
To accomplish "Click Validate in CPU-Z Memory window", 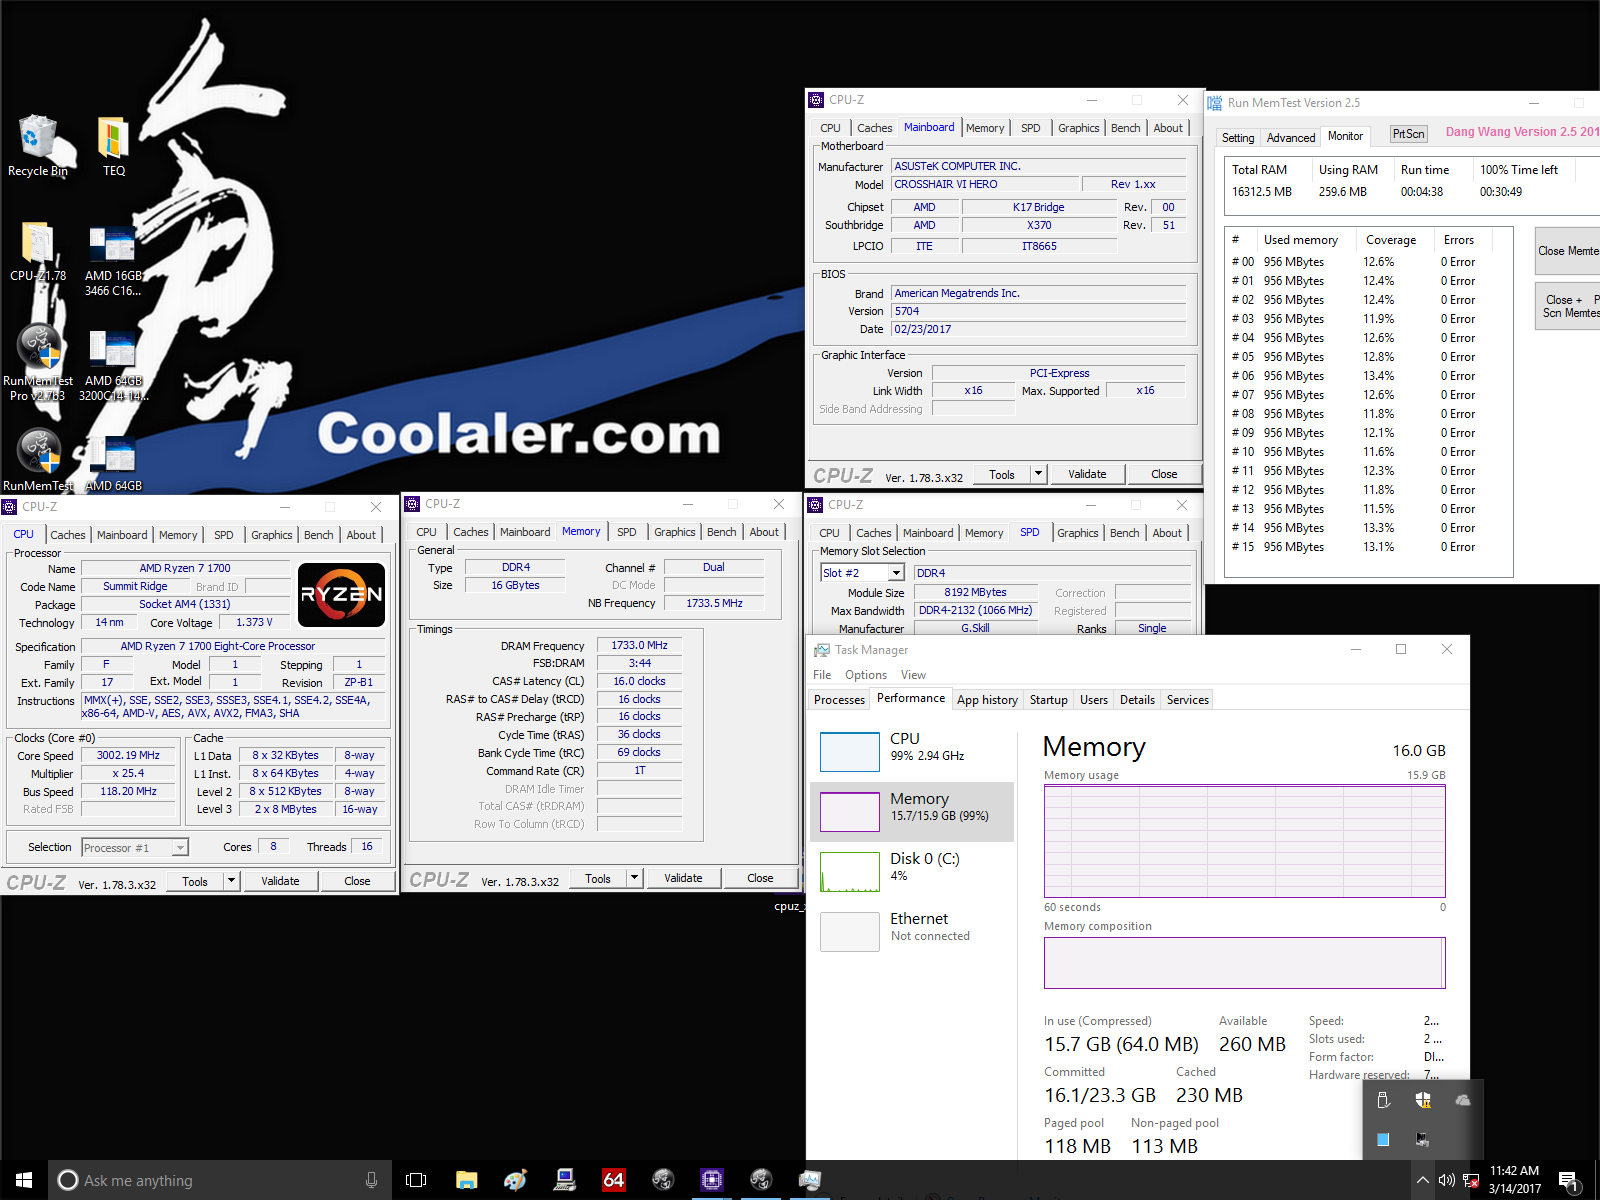I will click(x=683, y=878).
